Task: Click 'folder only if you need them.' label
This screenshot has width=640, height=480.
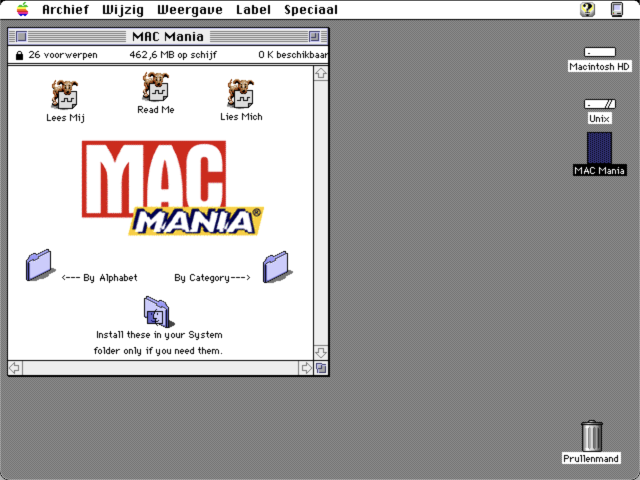Action: point(158,351)
